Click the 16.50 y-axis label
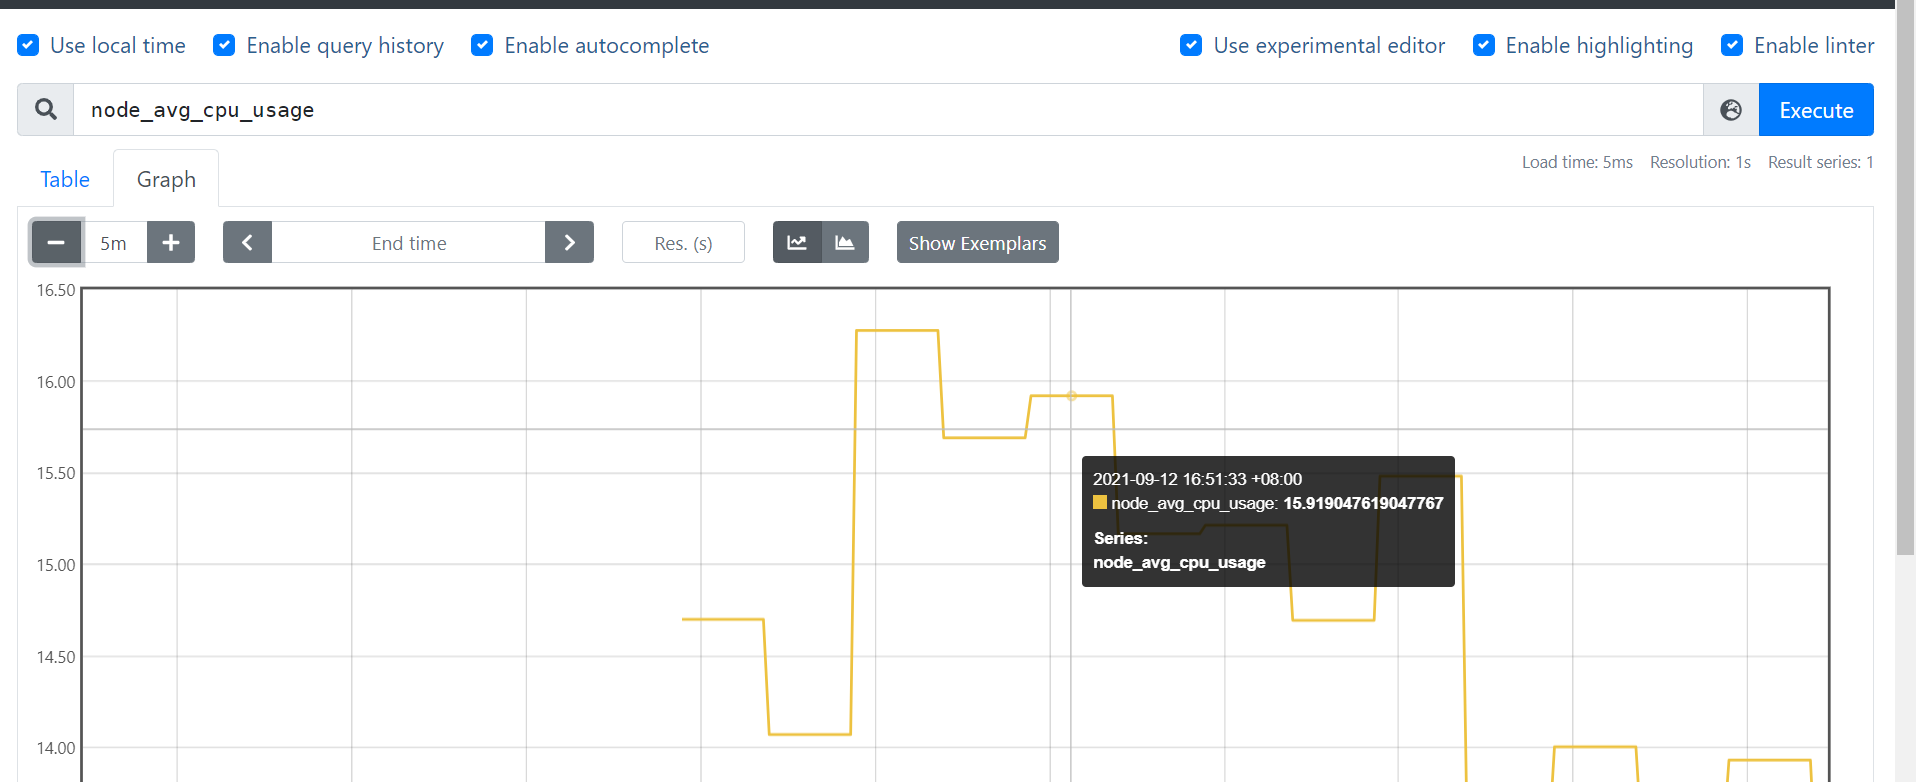Screen dimensions: 1916x782 click(56, 290)
